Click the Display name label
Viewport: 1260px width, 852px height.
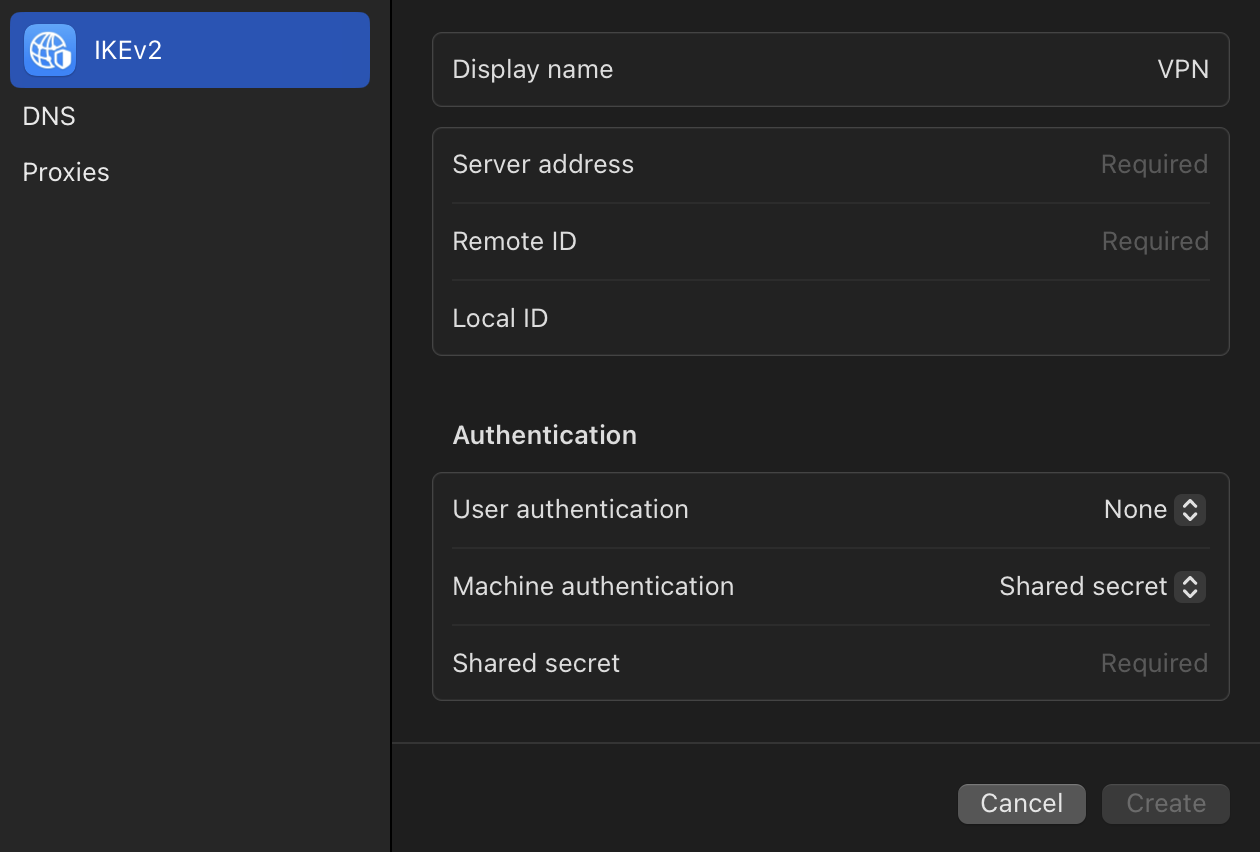pyautogui.click(x=532, y=69)
